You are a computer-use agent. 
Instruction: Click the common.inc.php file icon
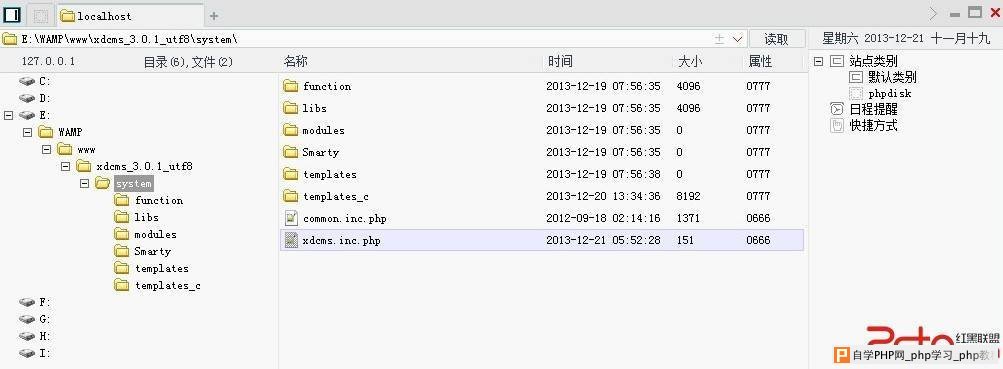point(291,218)
